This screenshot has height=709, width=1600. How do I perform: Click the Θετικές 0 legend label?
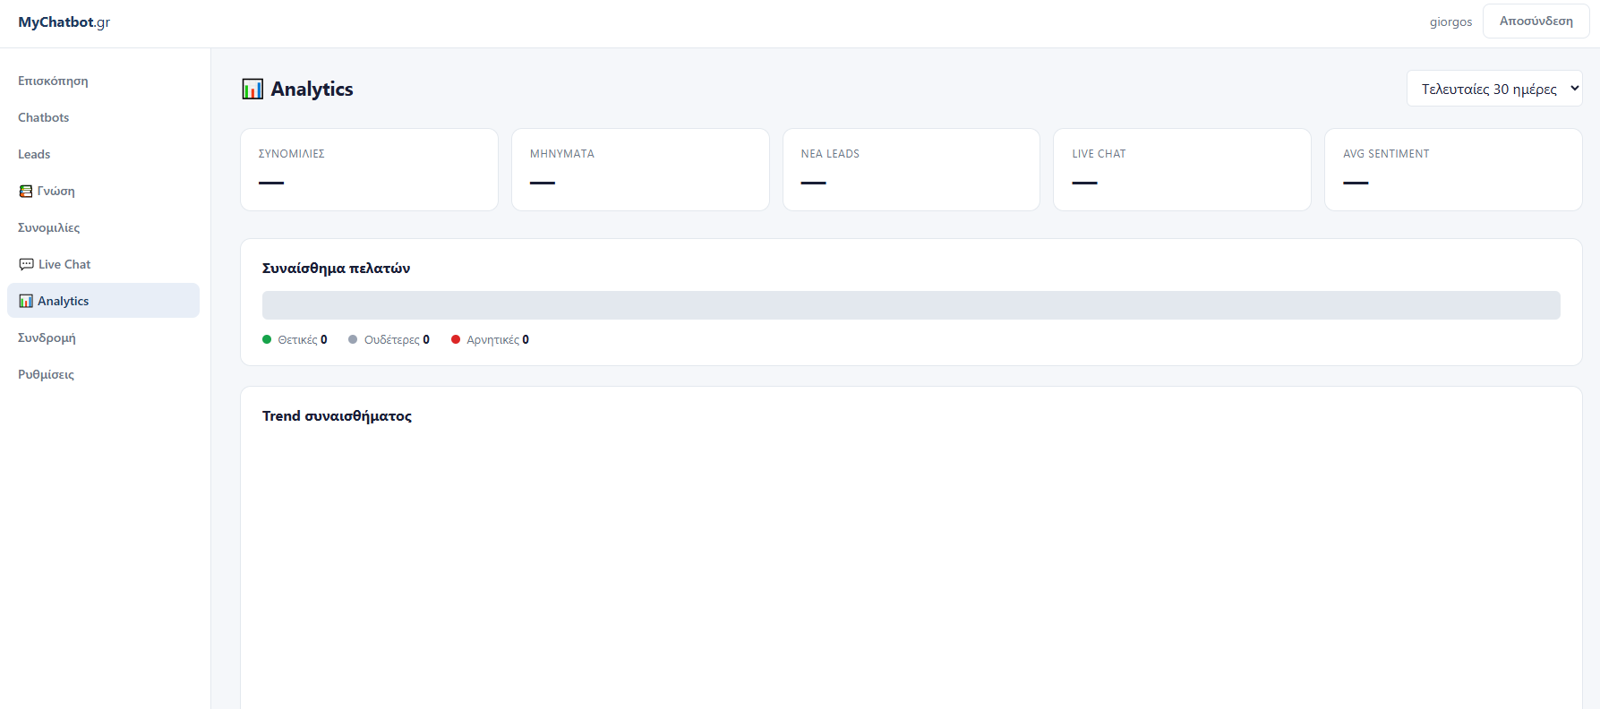[x=302, y=340]
